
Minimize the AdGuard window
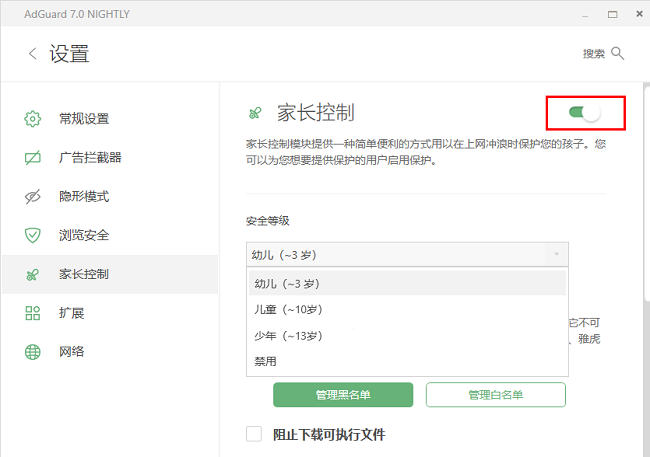pos(585,15)
